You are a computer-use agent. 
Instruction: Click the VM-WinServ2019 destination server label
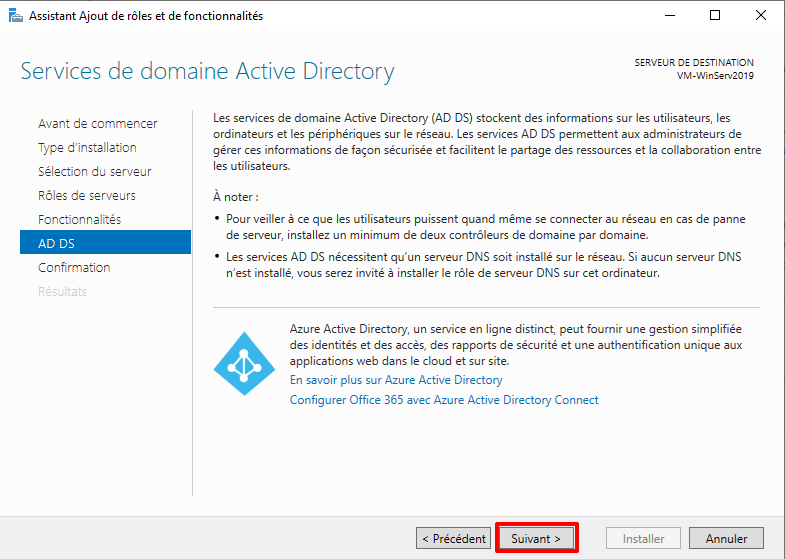click(x=715, y=77)
